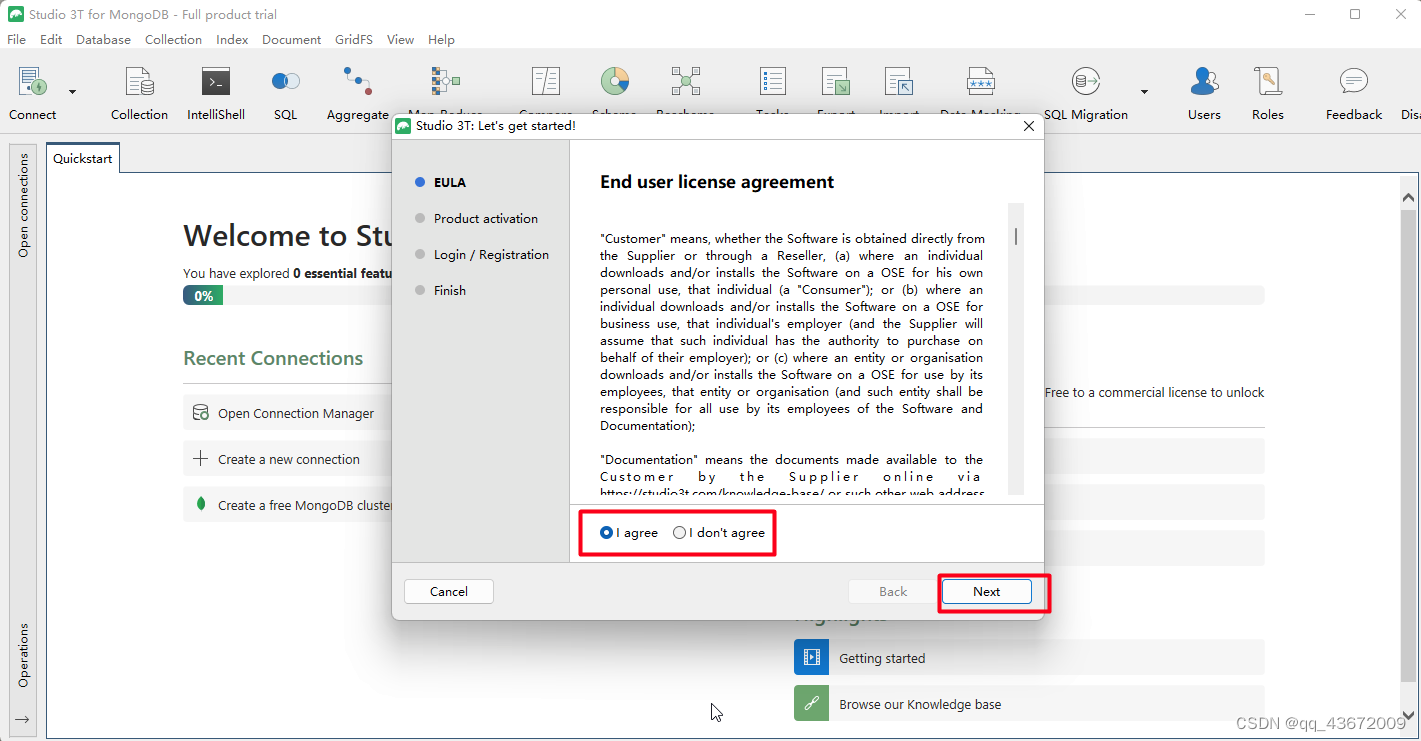Click the Finish wizard step
The height and width of the screenshot is (741, 1421).
point(449,290)
